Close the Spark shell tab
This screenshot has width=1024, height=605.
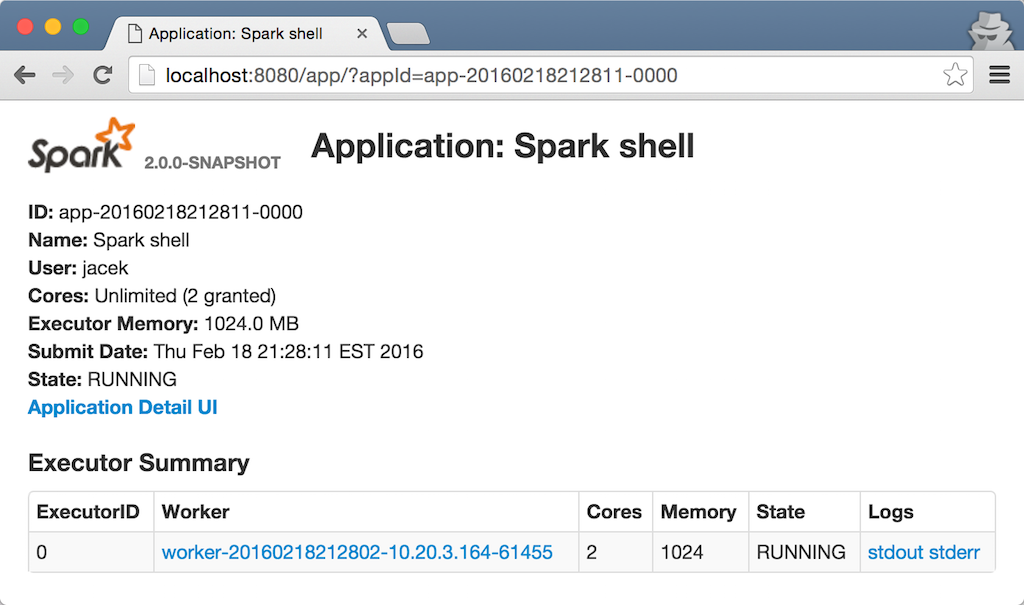(361, 33)
